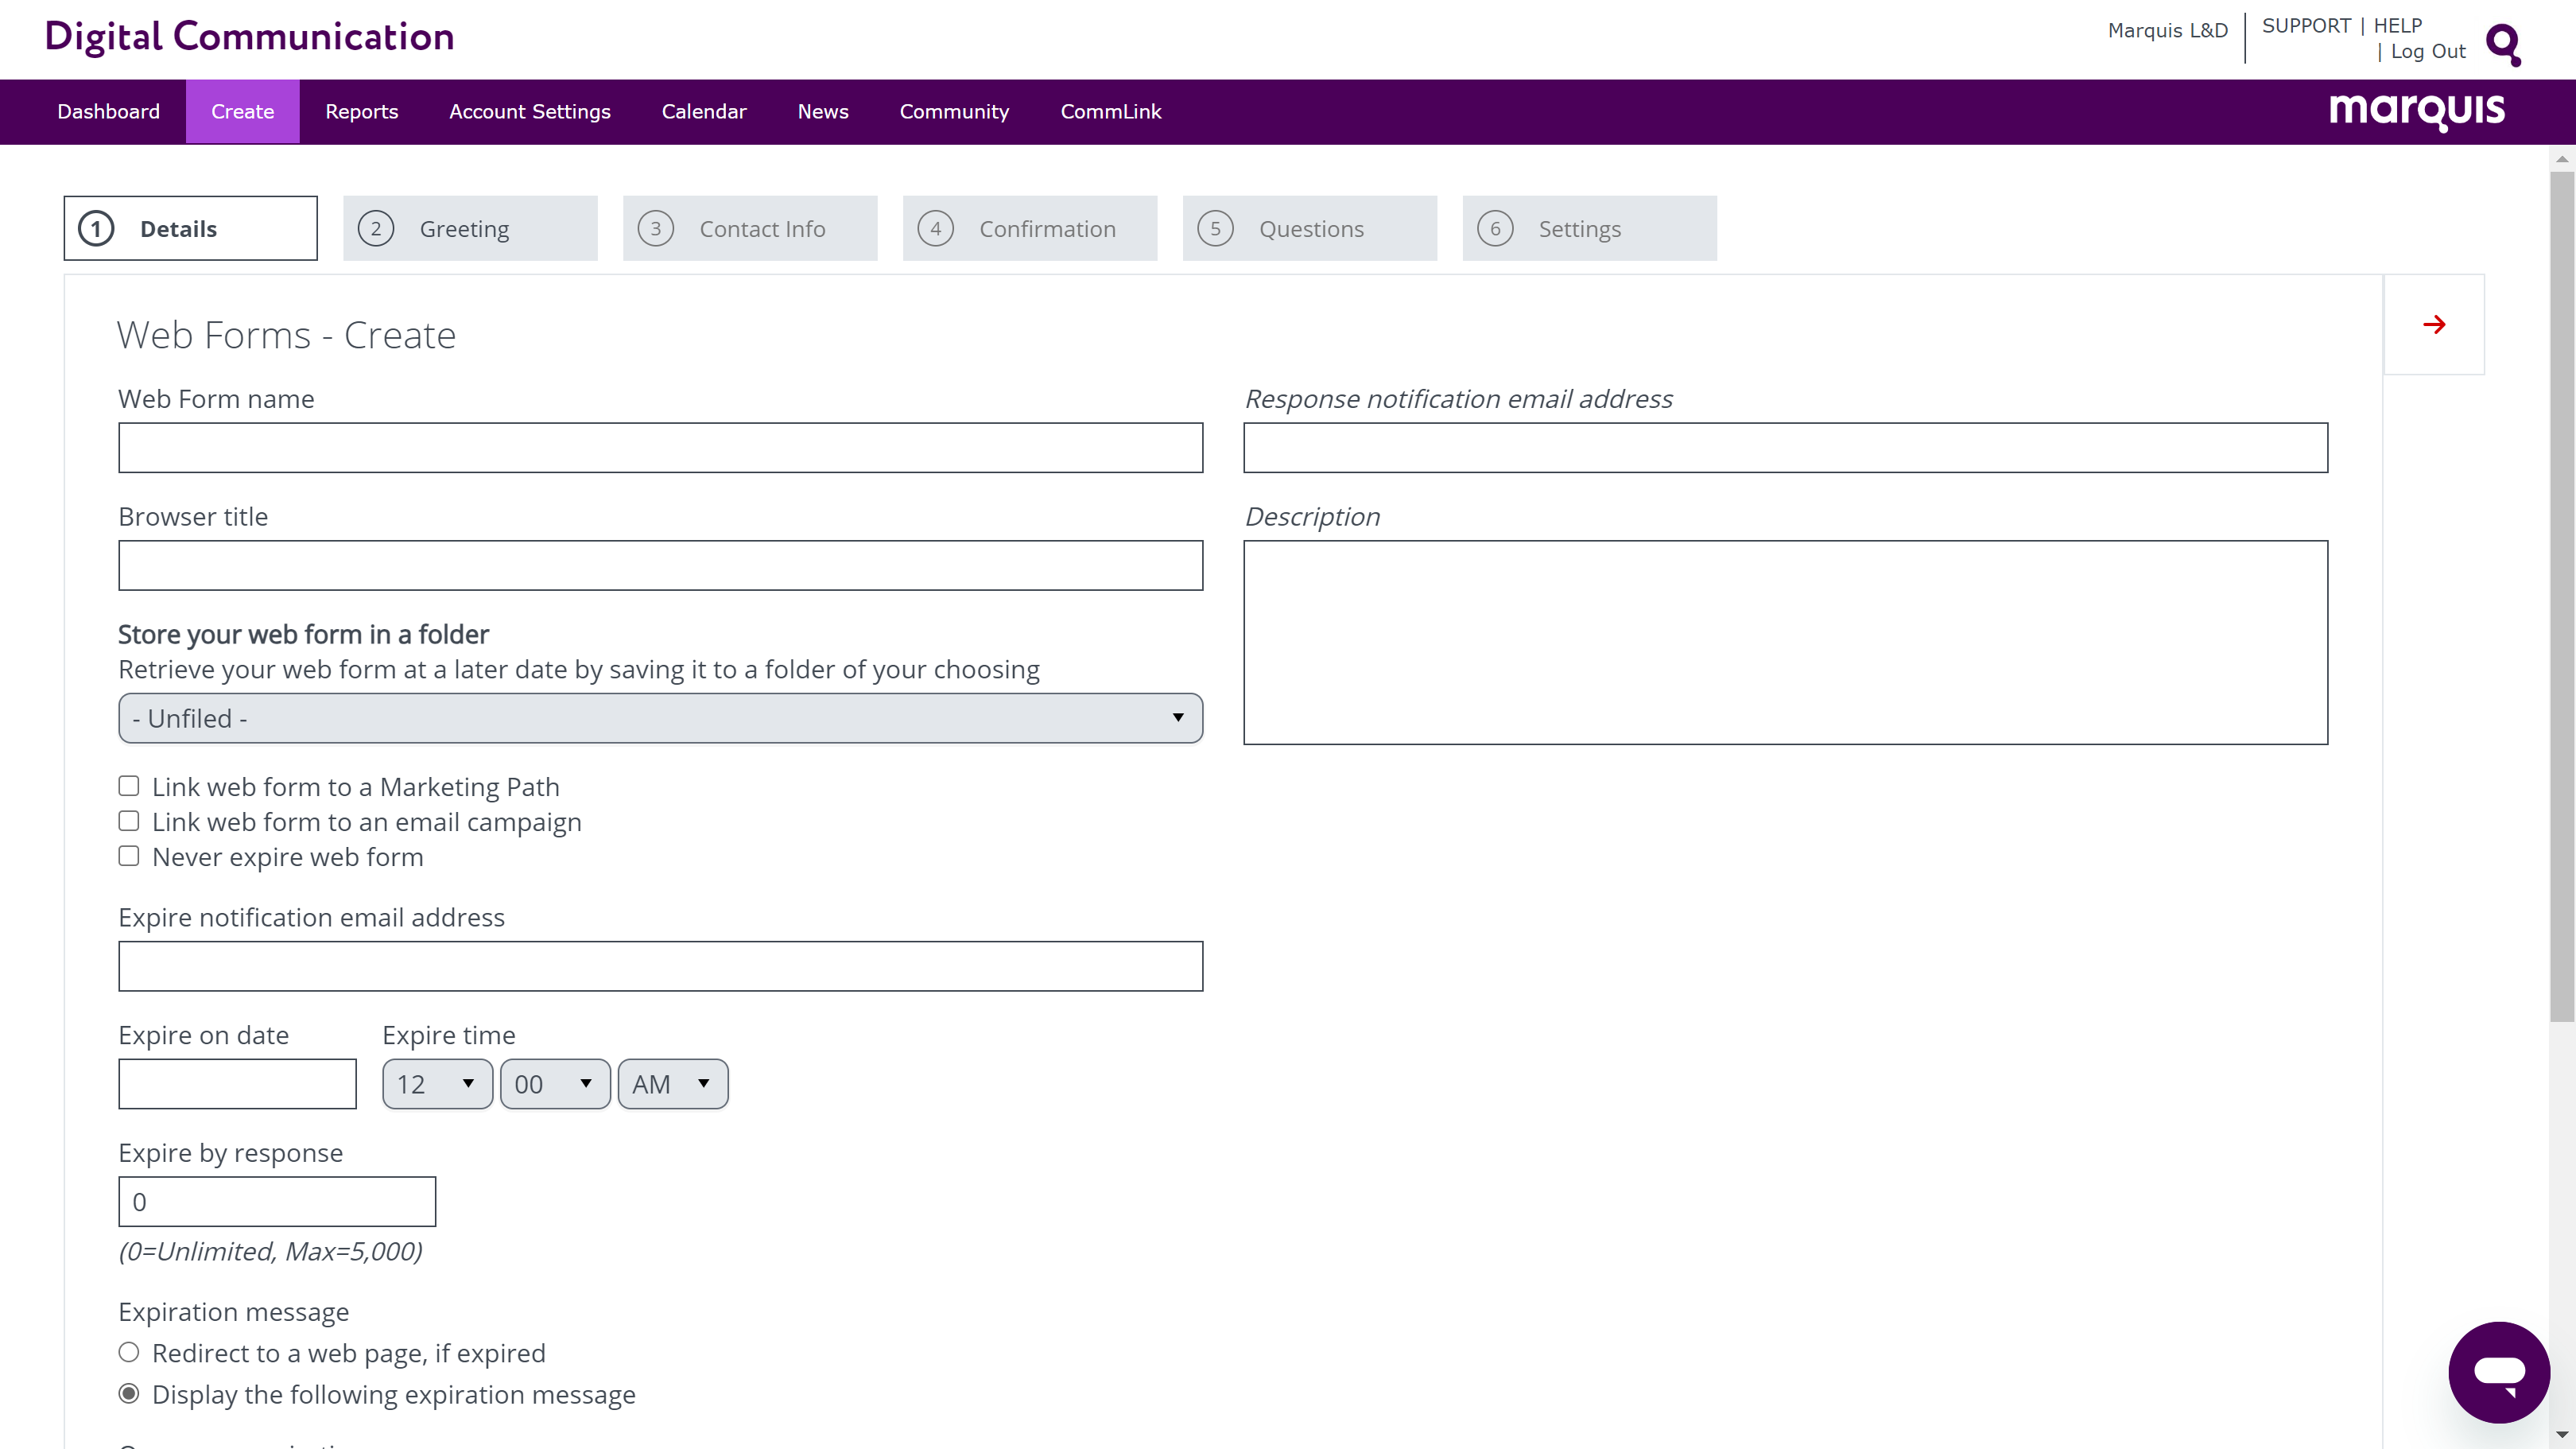Click the Expire notification email address field

[x=660, y=966]
